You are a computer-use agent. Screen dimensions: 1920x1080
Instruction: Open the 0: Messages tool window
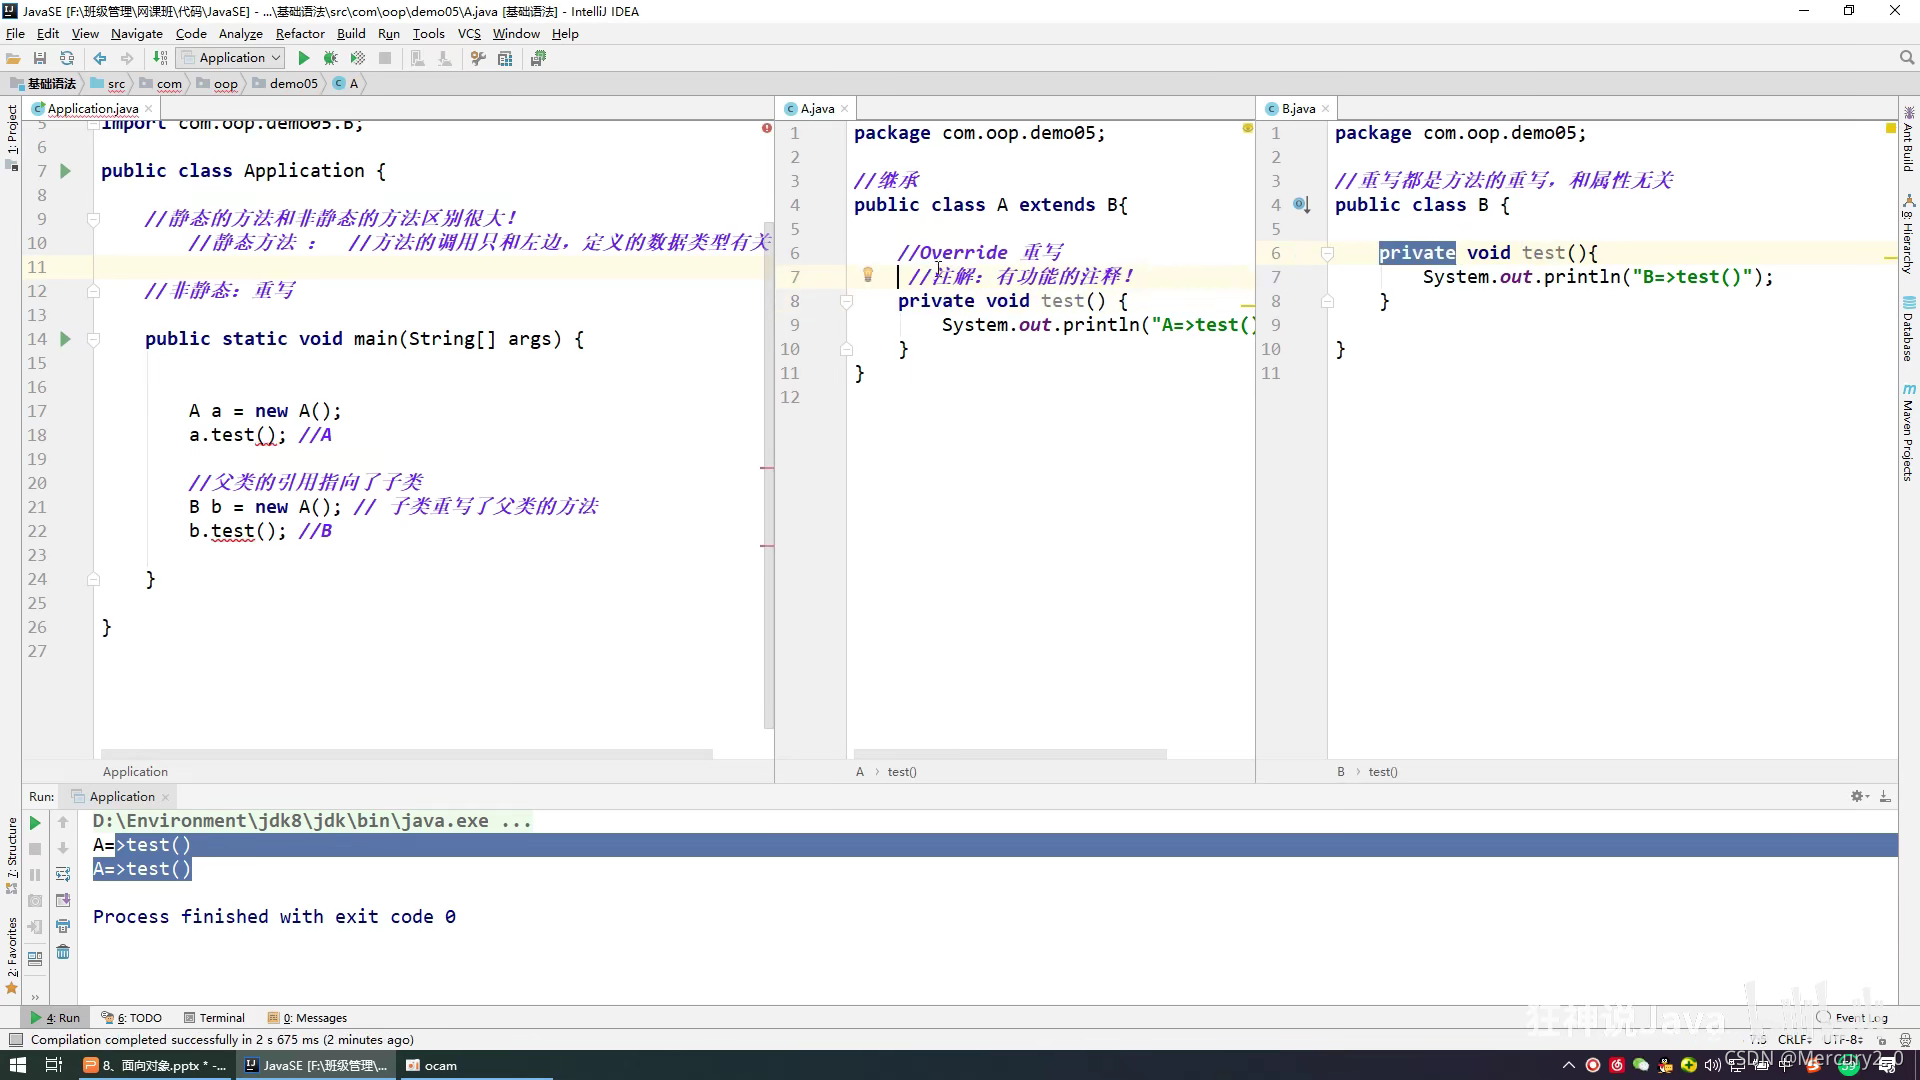tap(308, 1018)
